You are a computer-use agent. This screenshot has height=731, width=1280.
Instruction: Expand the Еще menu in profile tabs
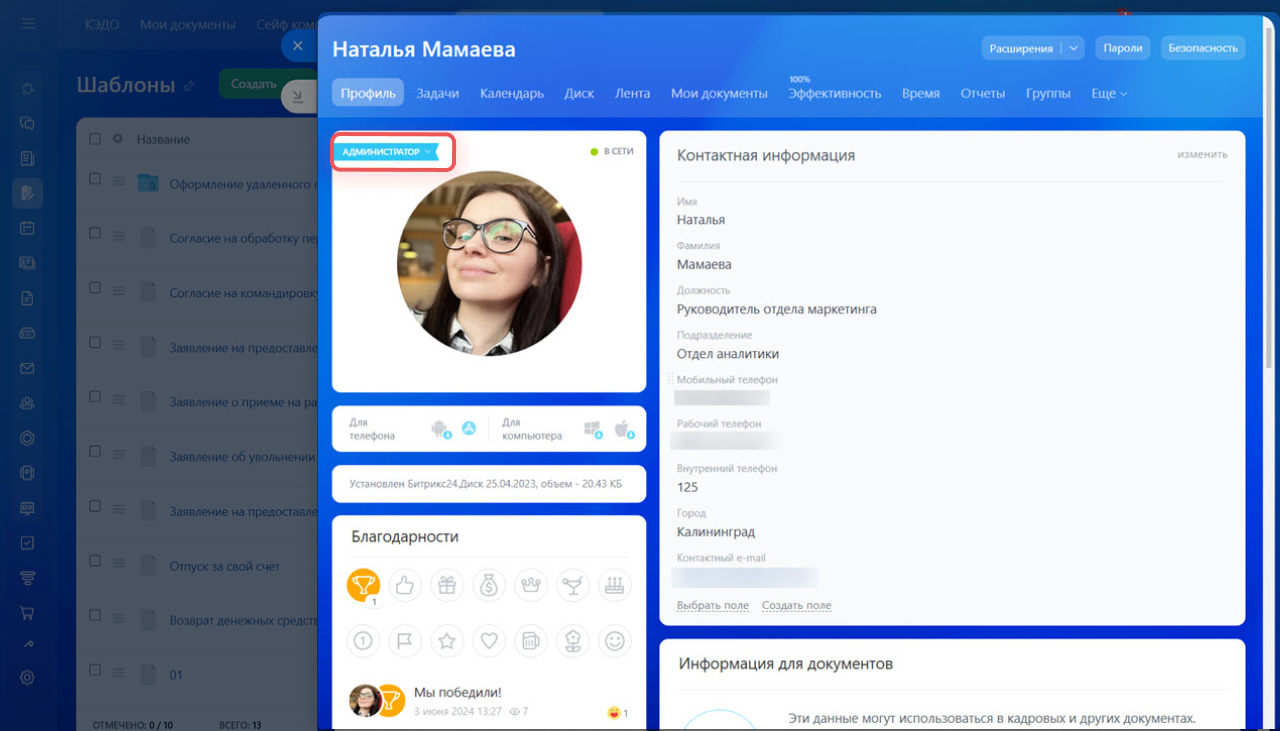tap(1109, 93)
